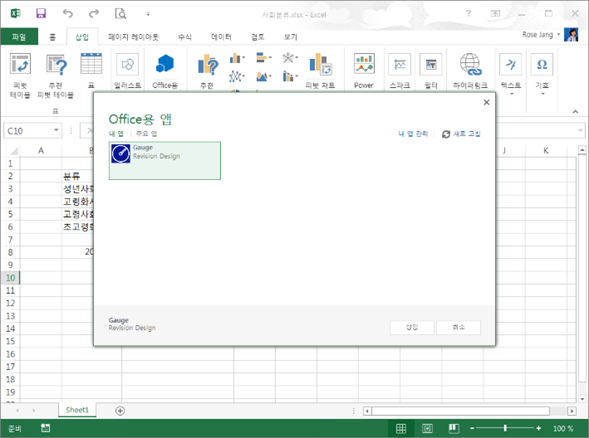This screenshot has height=438, width=589.
Task: Insert a combo chart
Action: [290, 77]
